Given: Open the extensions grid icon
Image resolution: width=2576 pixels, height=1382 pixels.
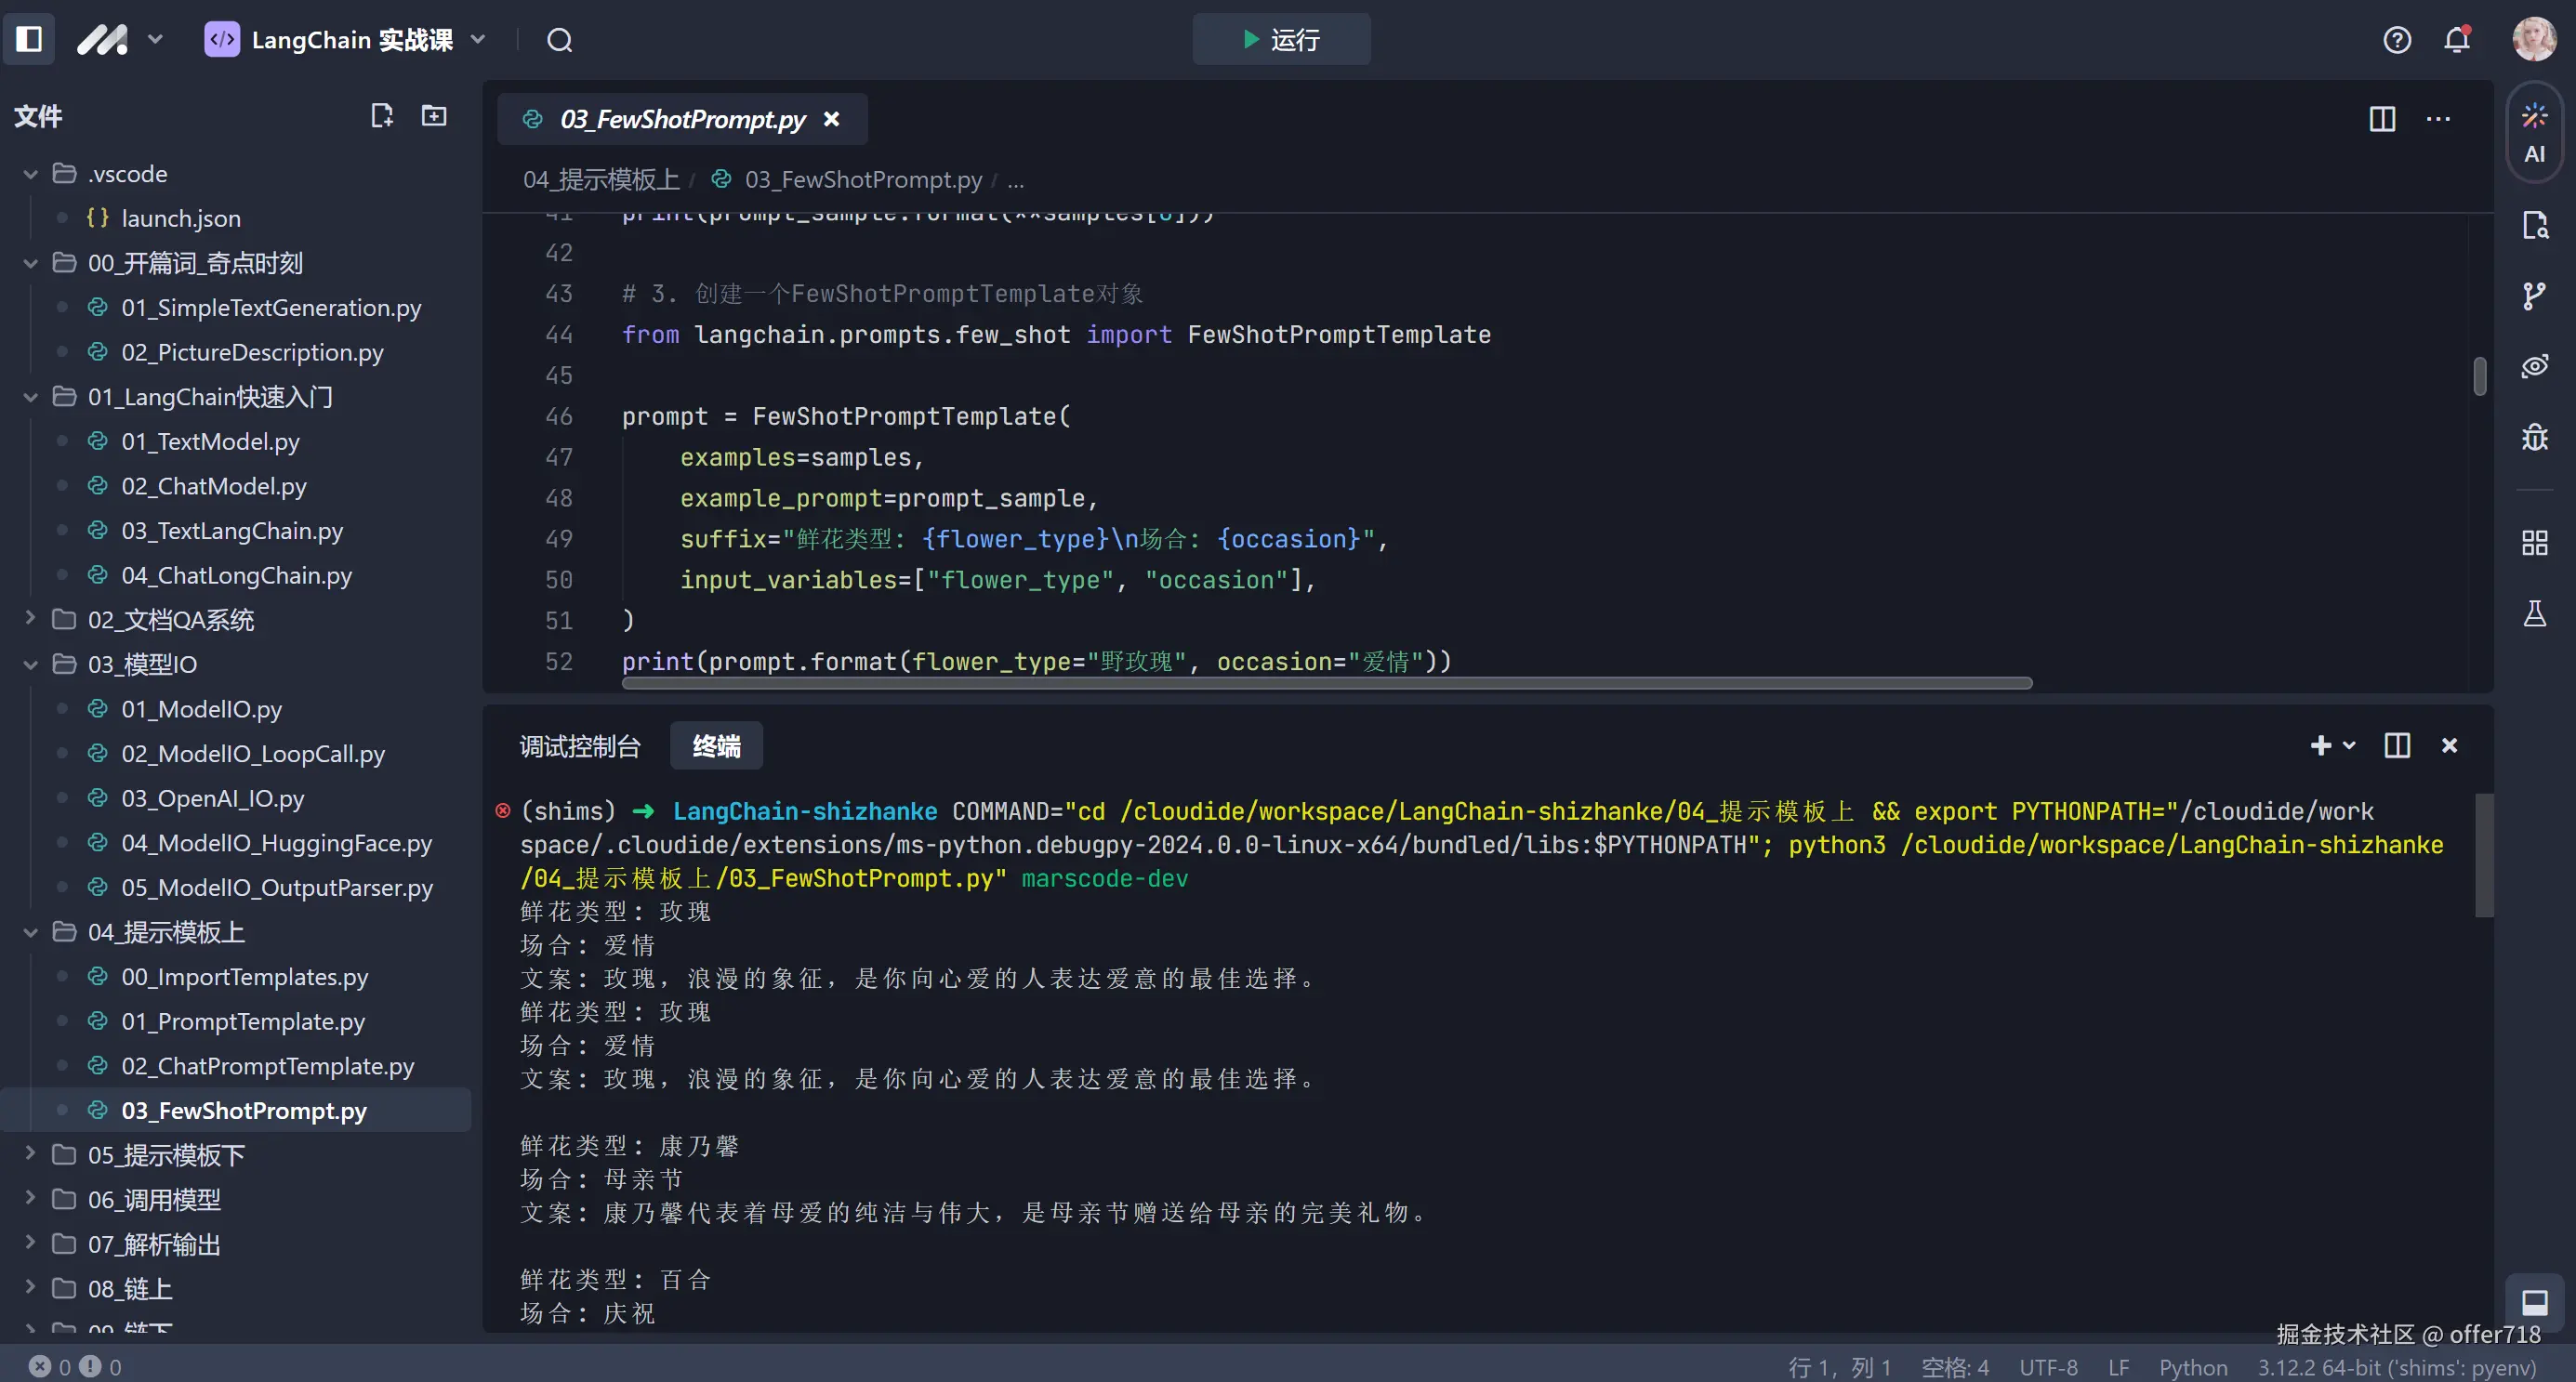Looking at the screenshot, I should point(2533,543).
